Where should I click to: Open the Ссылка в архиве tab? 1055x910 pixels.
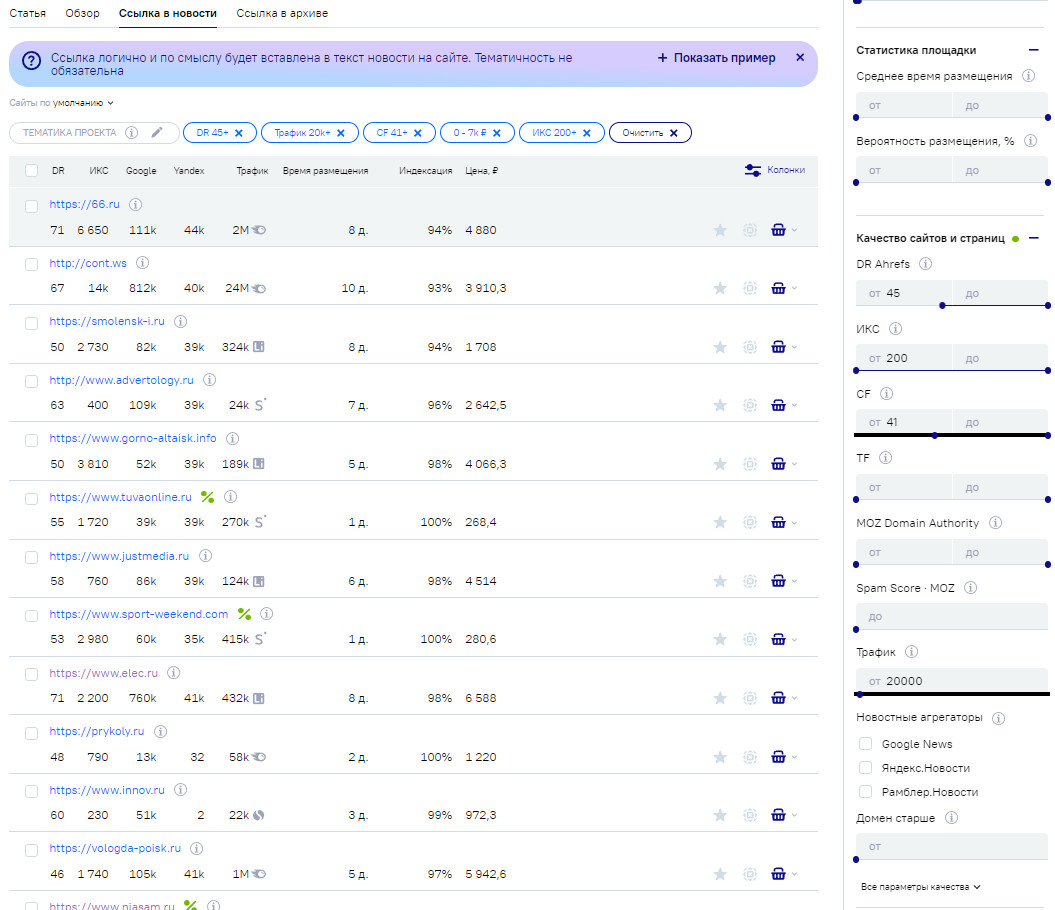pyautogui.click(x=282, y=14)
